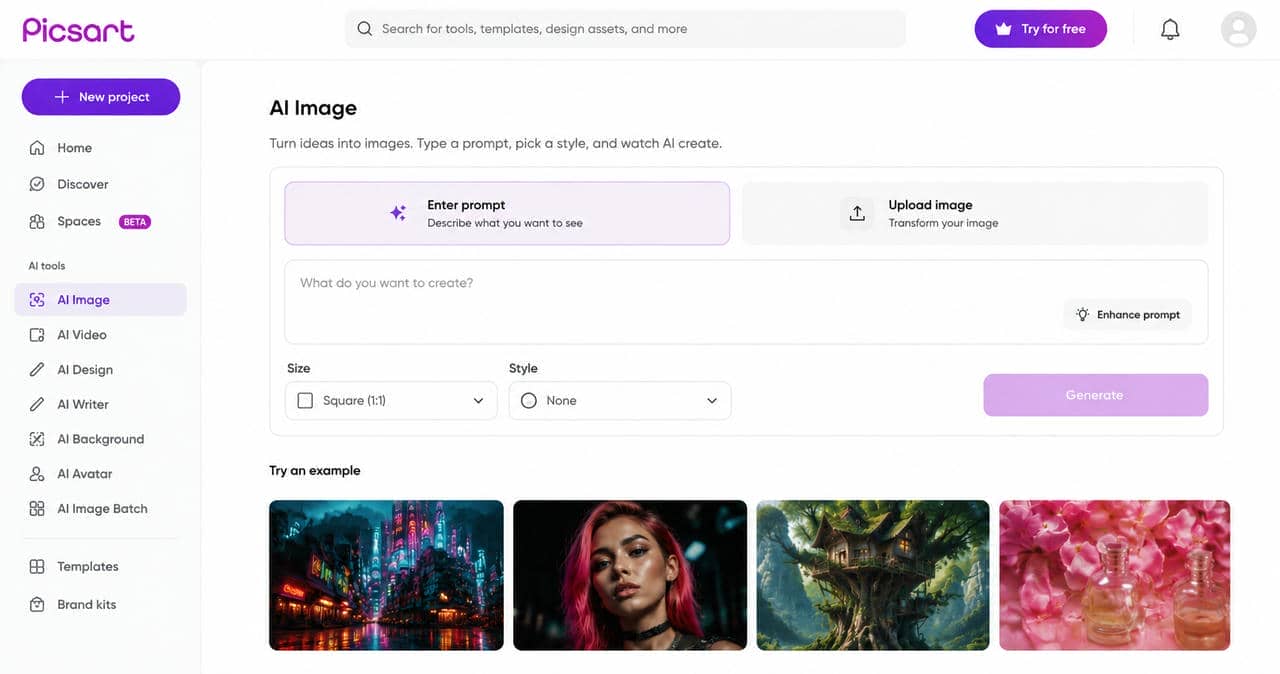Open the Size dropdown Square (1:1)
This screenshot has width=1280, height=674.
click(x=391, y=400)
